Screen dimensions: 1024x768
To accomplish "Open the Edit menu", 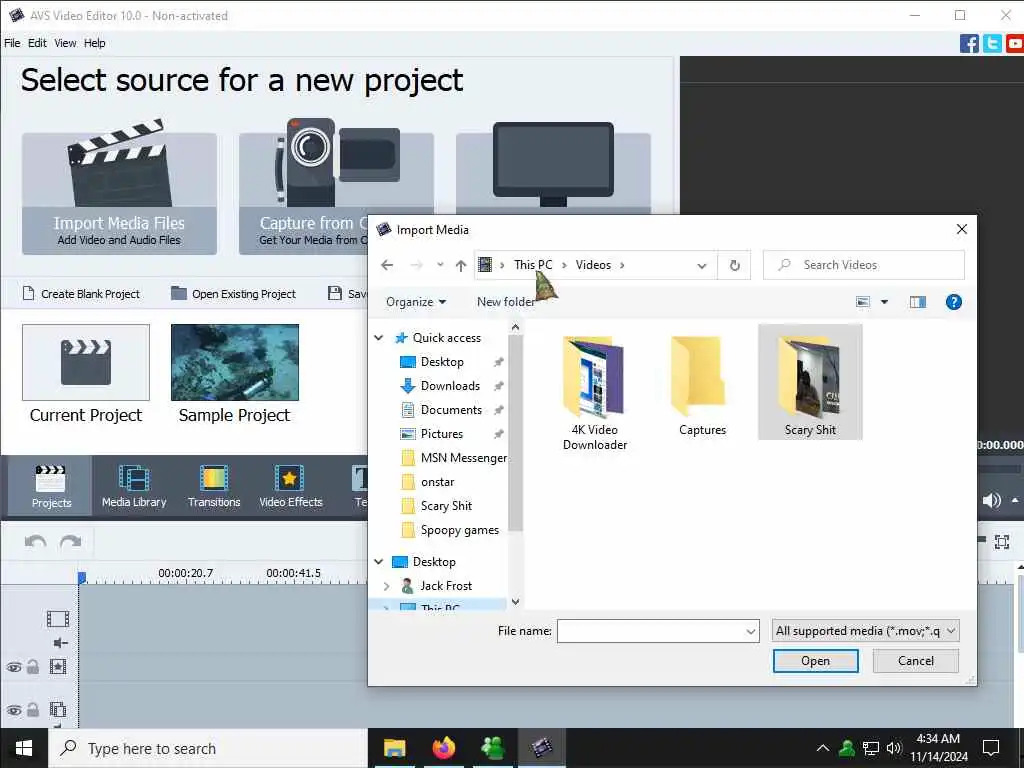I will click(37, 43).
